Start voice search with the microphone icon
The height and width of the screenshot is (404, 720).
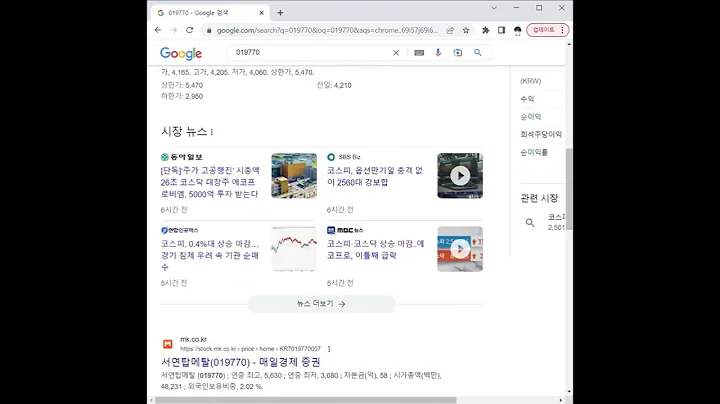click(x=438, y=53)
